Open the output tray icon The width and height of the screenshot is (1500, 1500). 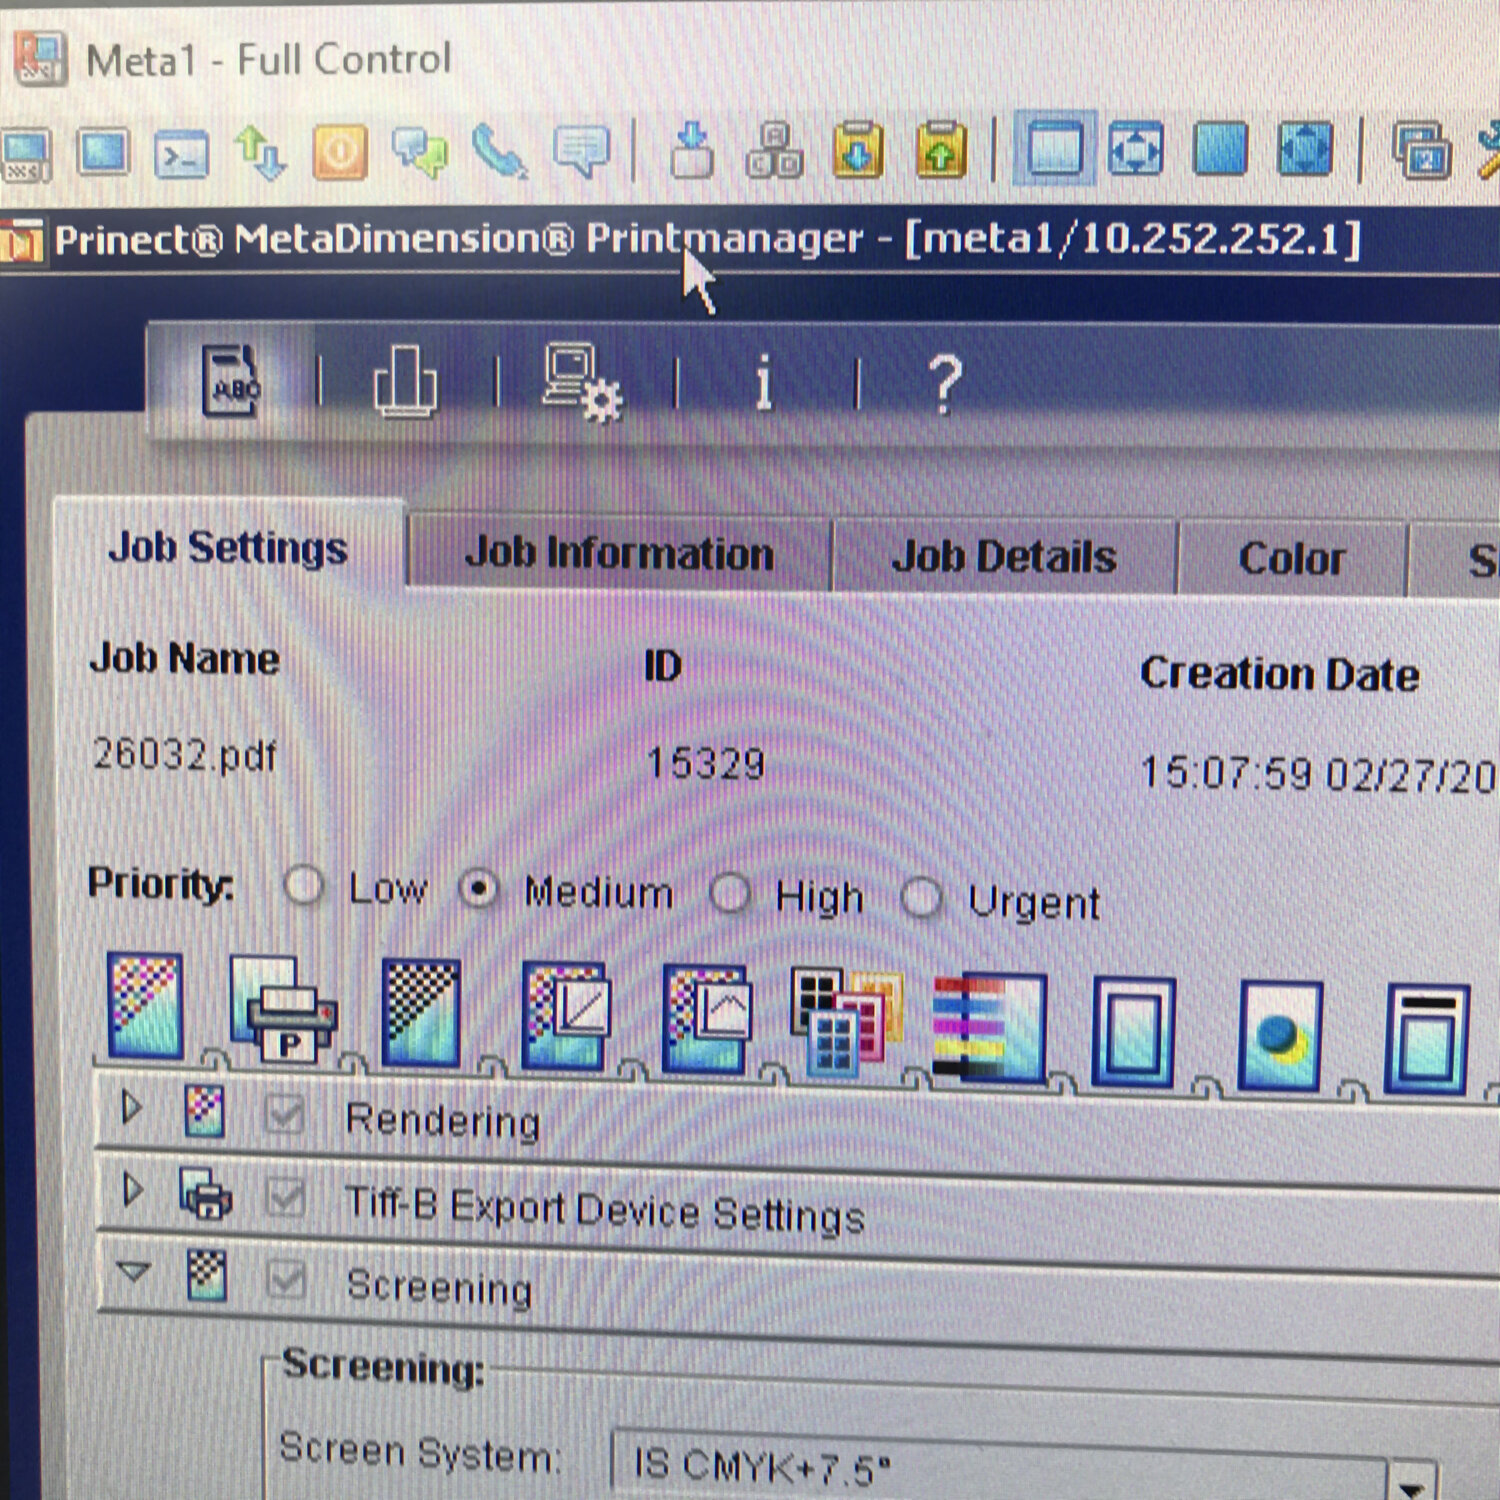point(405,381)
